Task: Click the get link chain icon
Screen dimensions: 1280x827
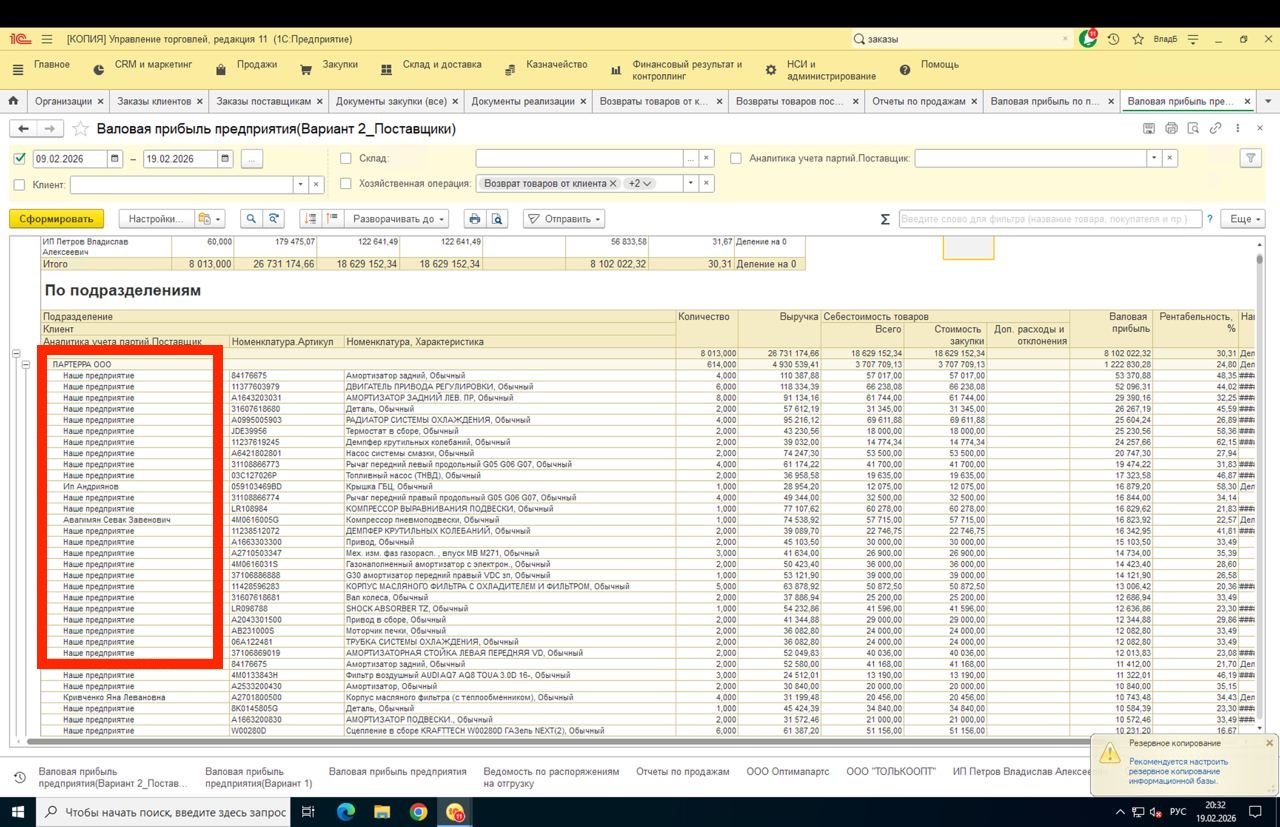Action: pos(1216,129)
